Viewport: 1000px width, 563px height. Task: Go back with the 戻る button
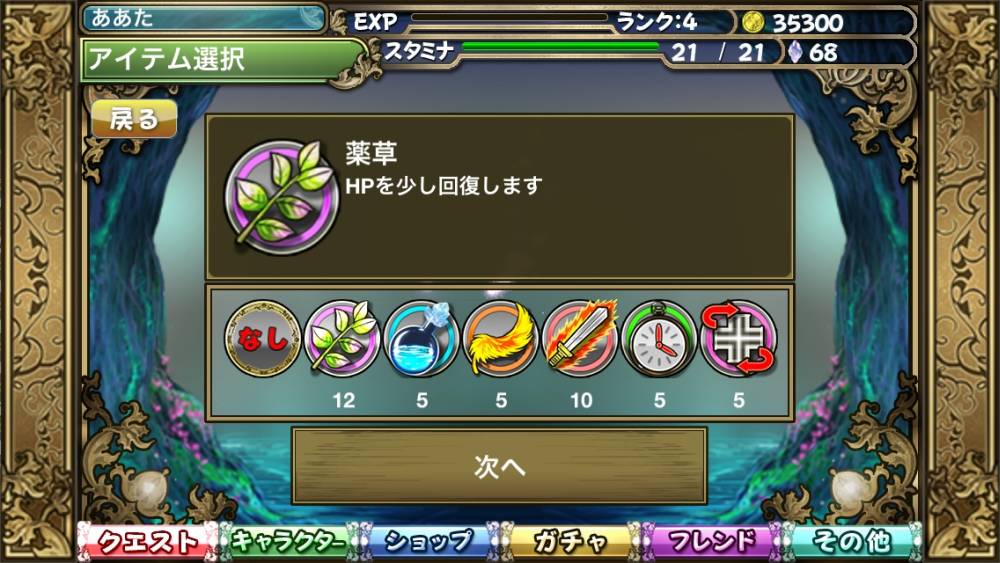(134, 119)
